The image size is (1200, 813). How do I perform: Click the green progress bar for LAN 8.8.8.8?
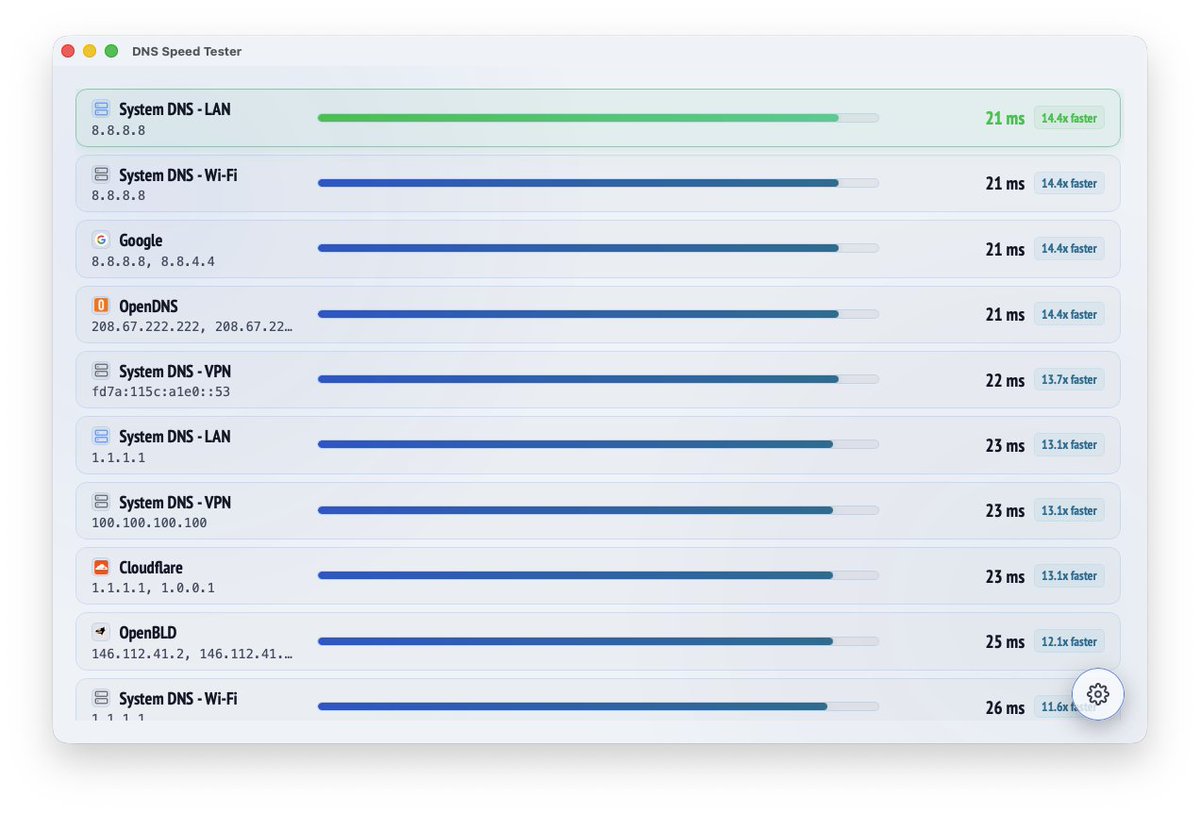598,118
